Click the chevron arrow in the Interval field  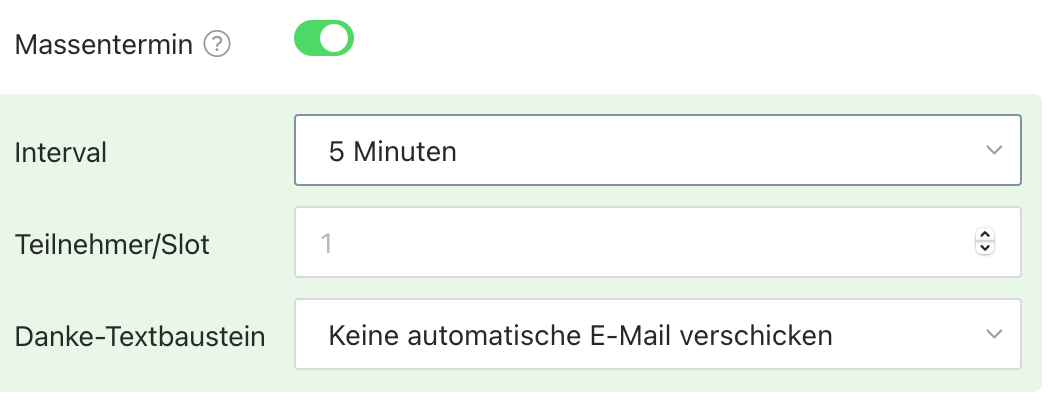point(994,150)
